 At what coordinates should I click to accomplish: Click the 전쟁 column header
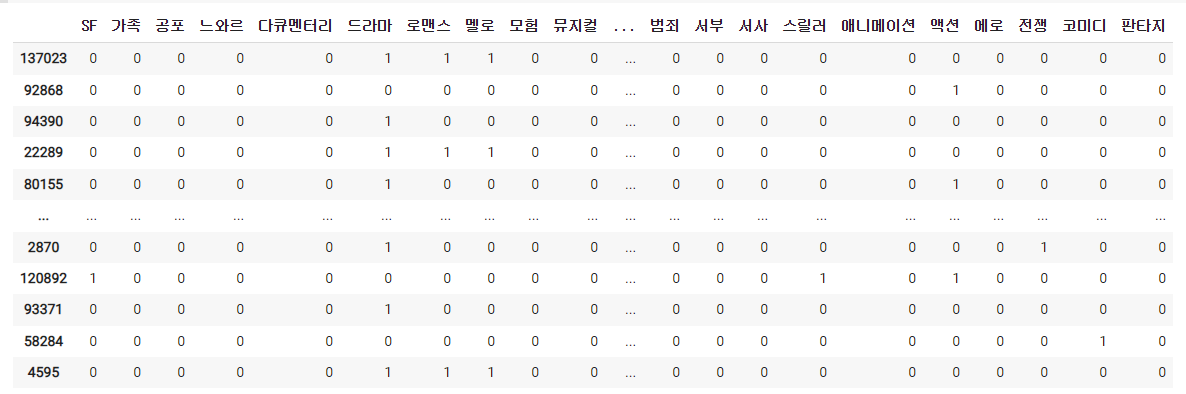pyautogui.click(x=1034, y=26)
